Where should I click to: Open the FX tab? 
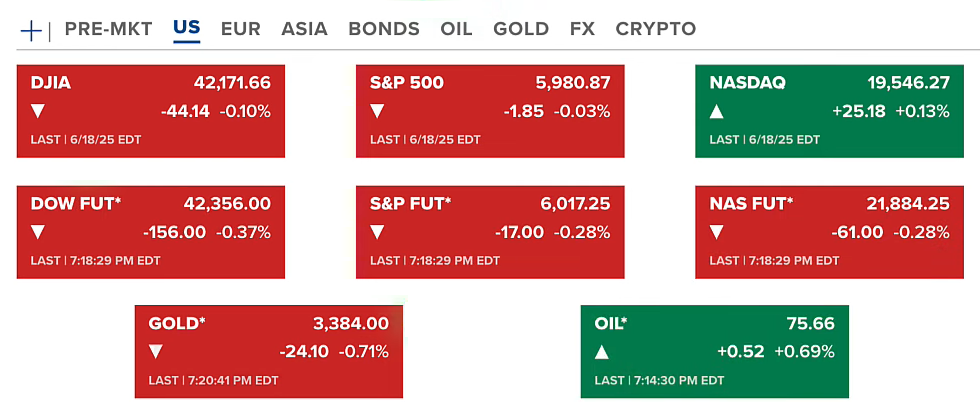pyautogui.click(x=582, y=29)
